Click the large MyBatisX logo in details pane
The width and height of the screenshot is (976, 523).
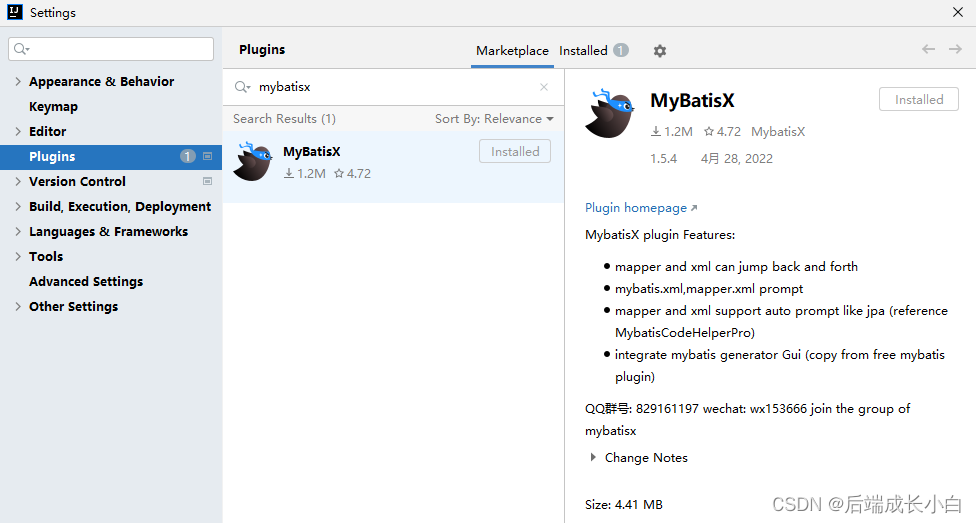[x=610, y=113]
